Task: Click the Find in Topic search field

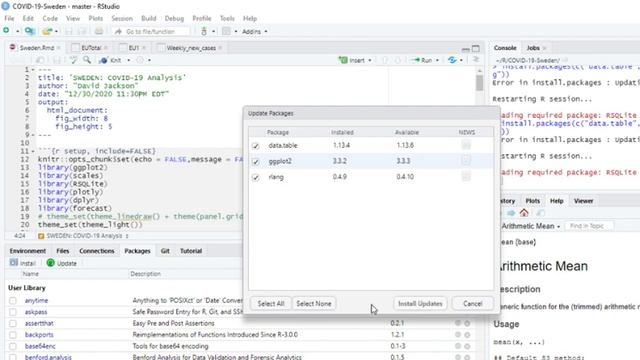Action: 588,226
